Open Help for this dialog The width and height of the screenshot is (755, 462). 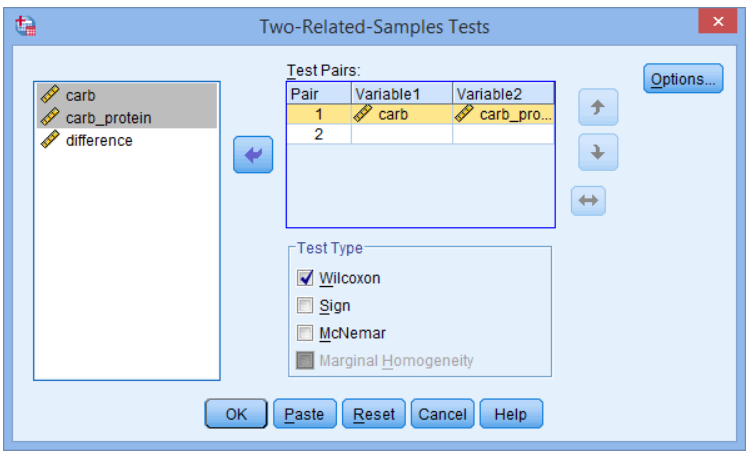point(511,414)
